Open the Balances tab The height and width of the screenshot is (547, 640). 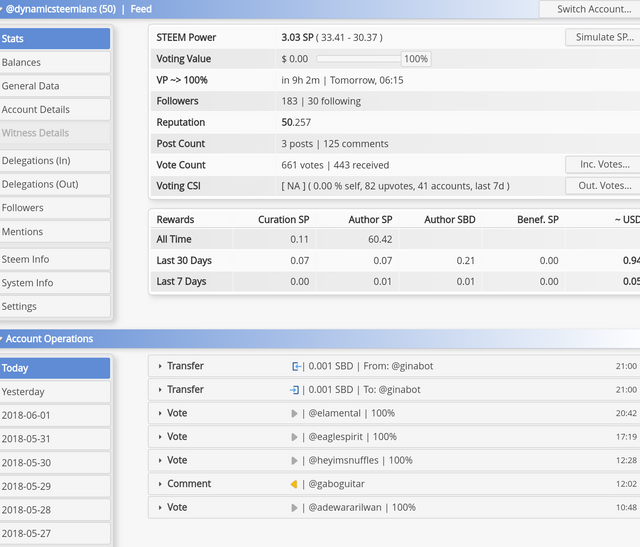coord(55,62)
